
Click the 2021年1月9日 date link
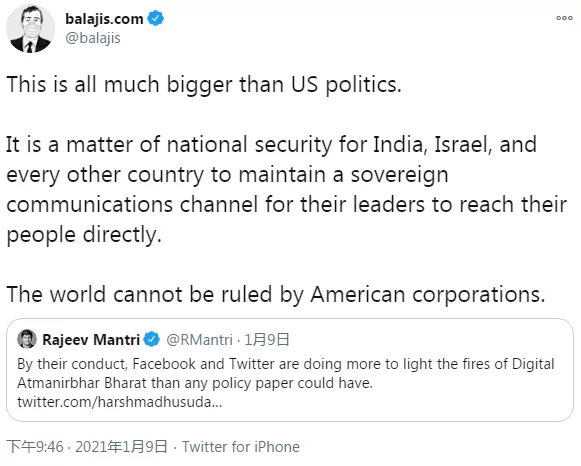121,447
